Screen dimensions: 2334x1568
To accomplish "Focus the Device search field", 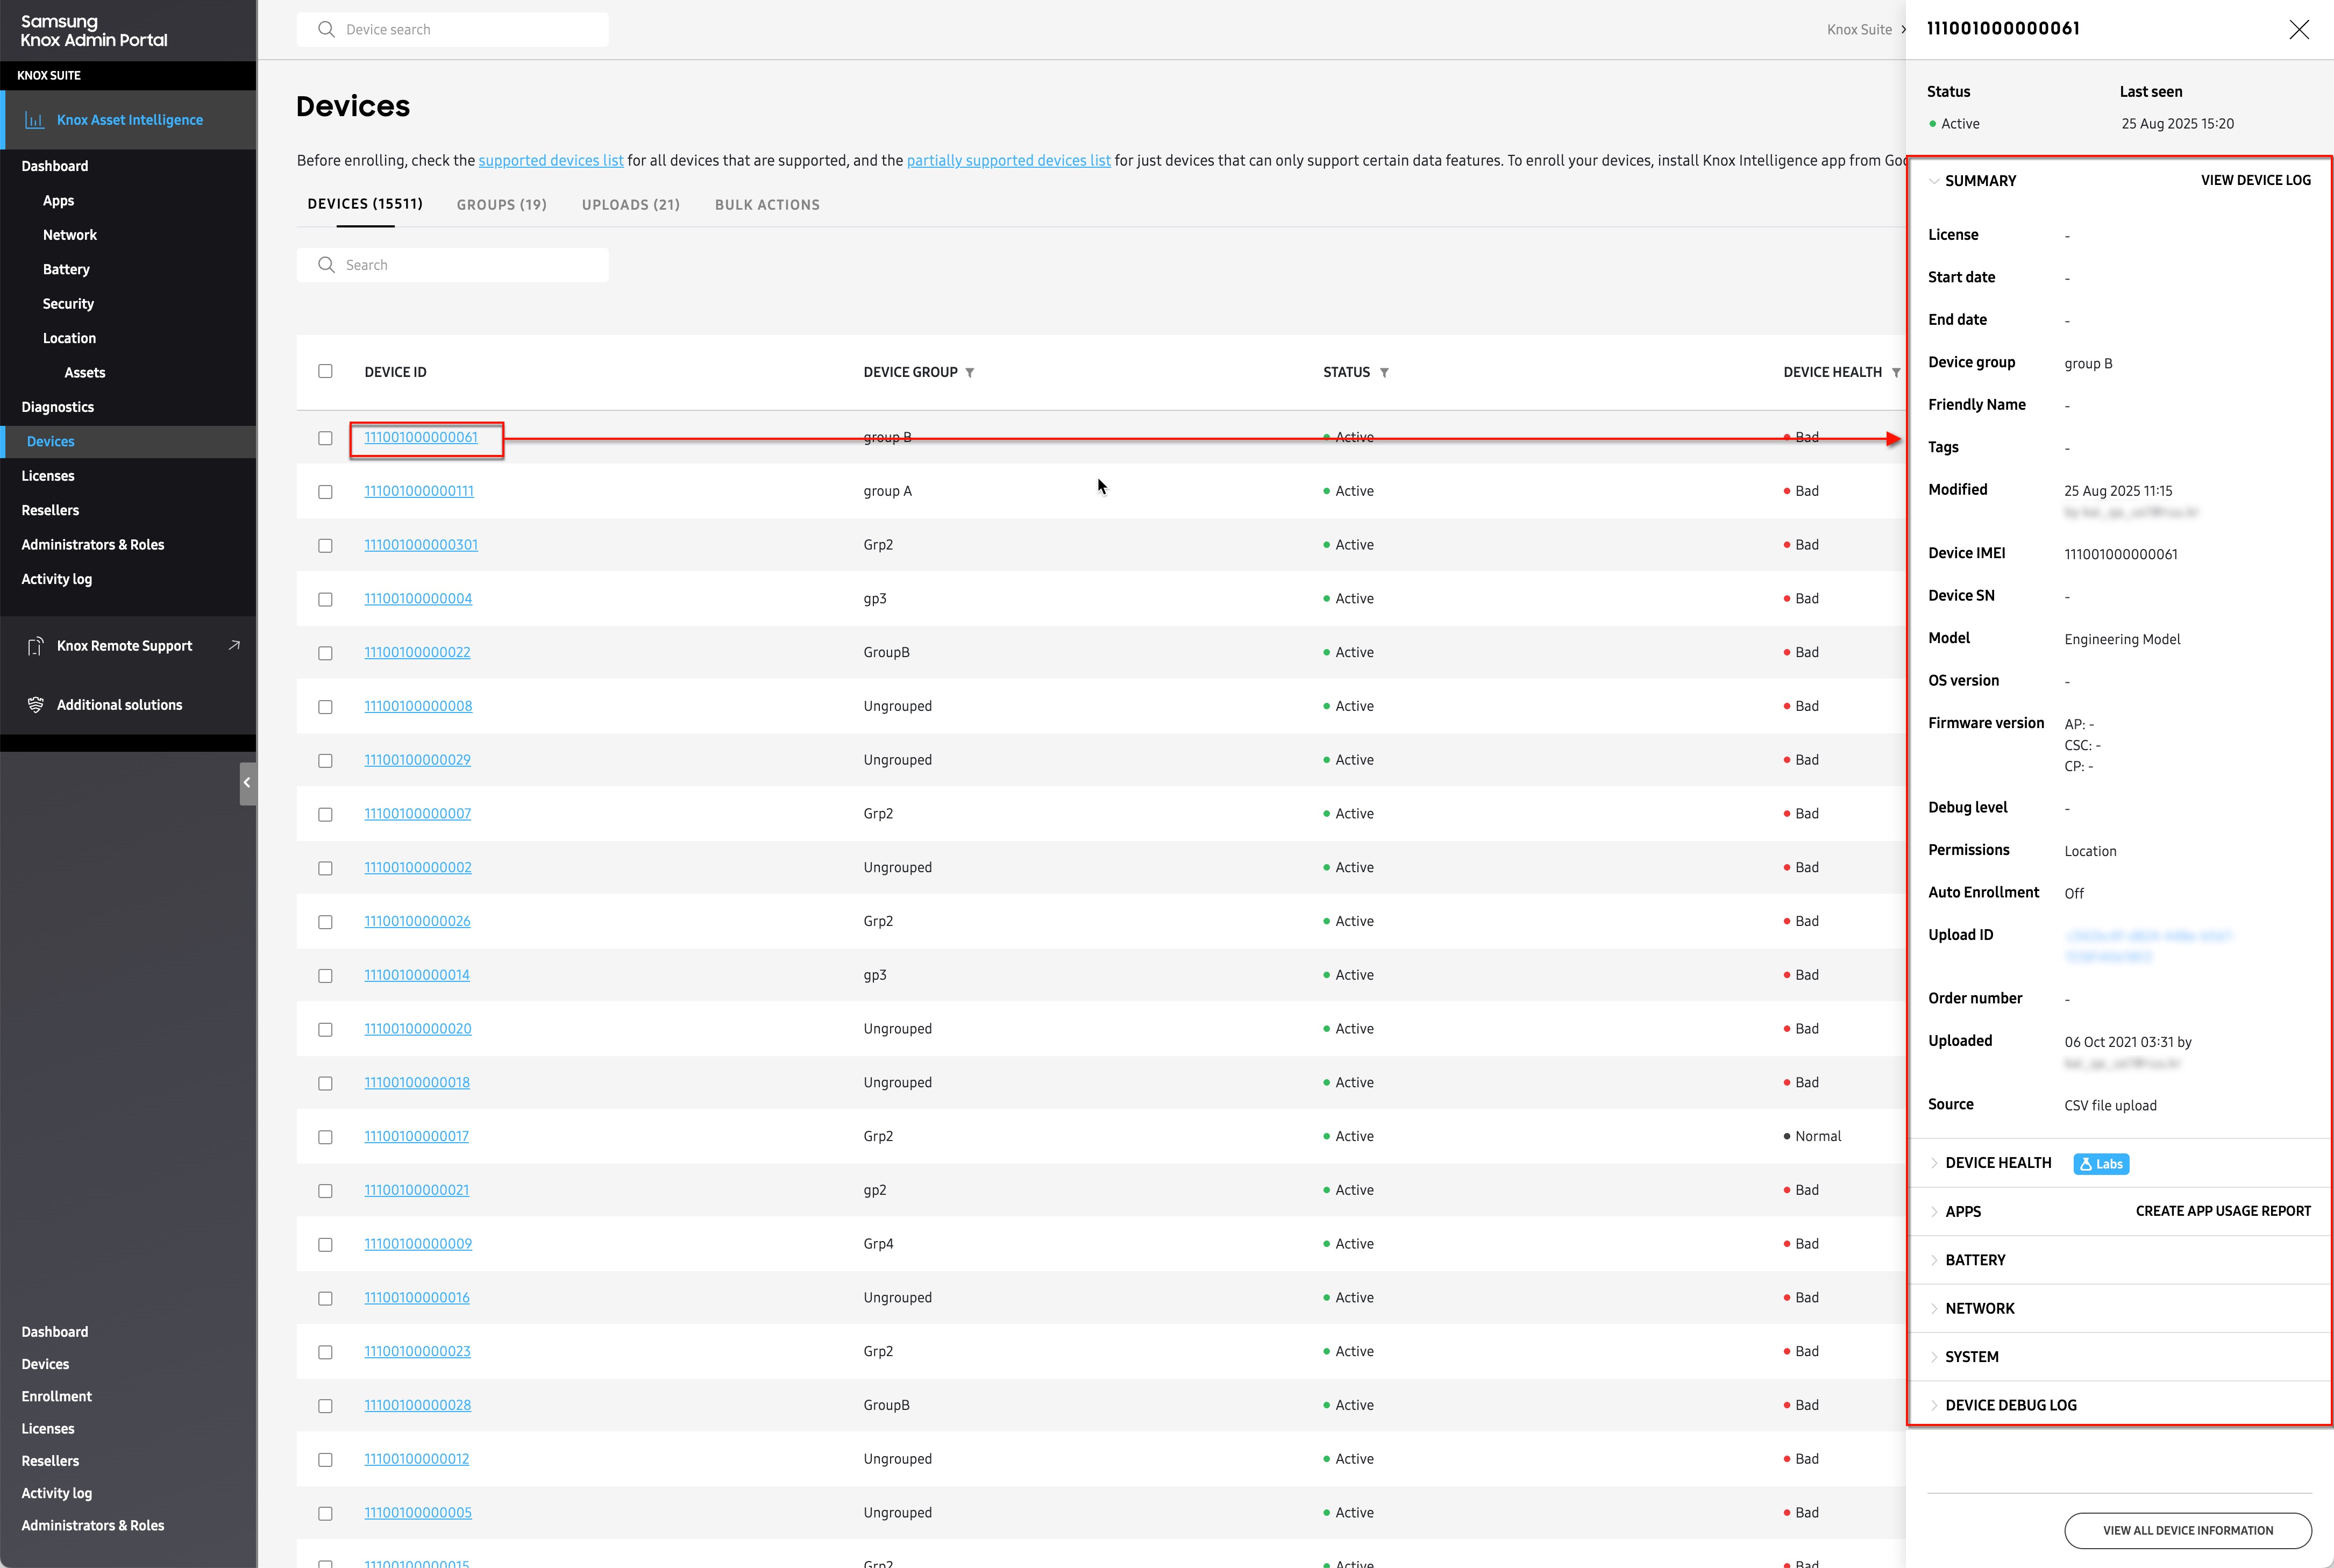I will tap(452, 29).
